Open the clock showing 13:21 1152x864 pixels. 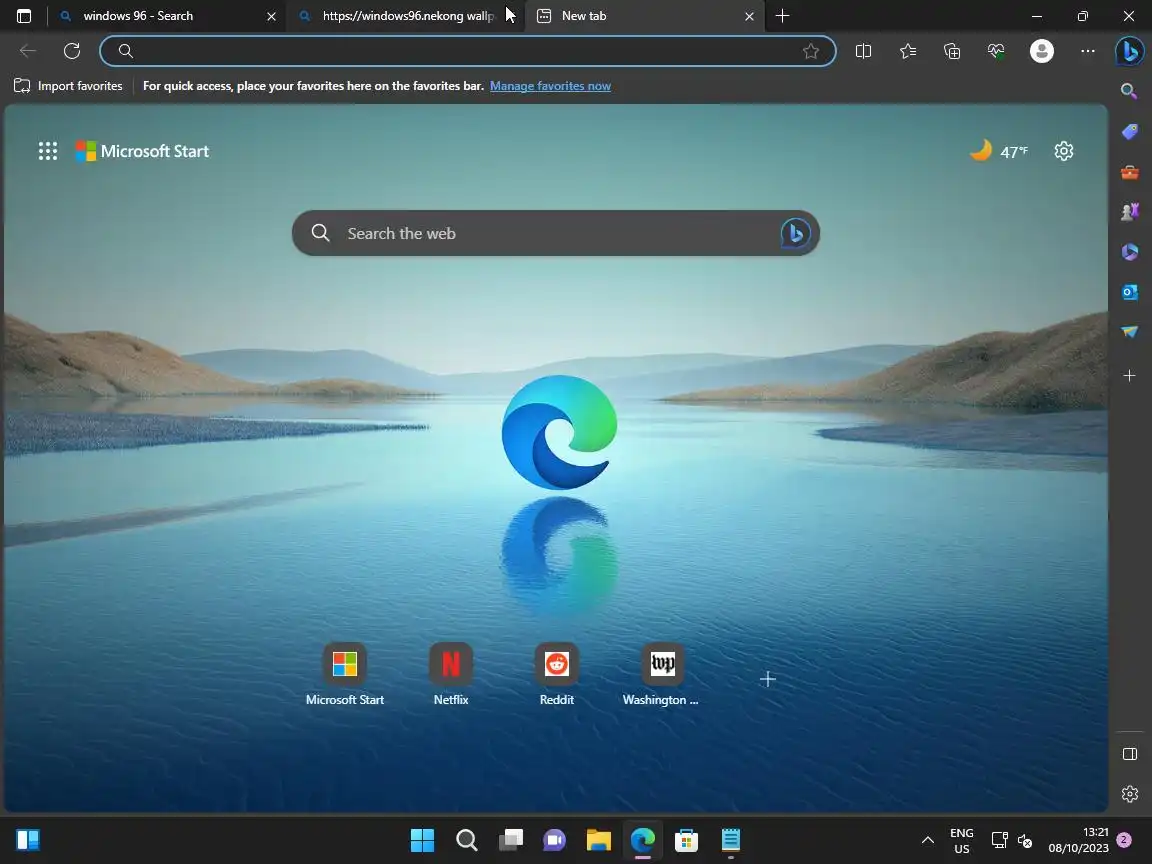click(x=1079, y=840)
